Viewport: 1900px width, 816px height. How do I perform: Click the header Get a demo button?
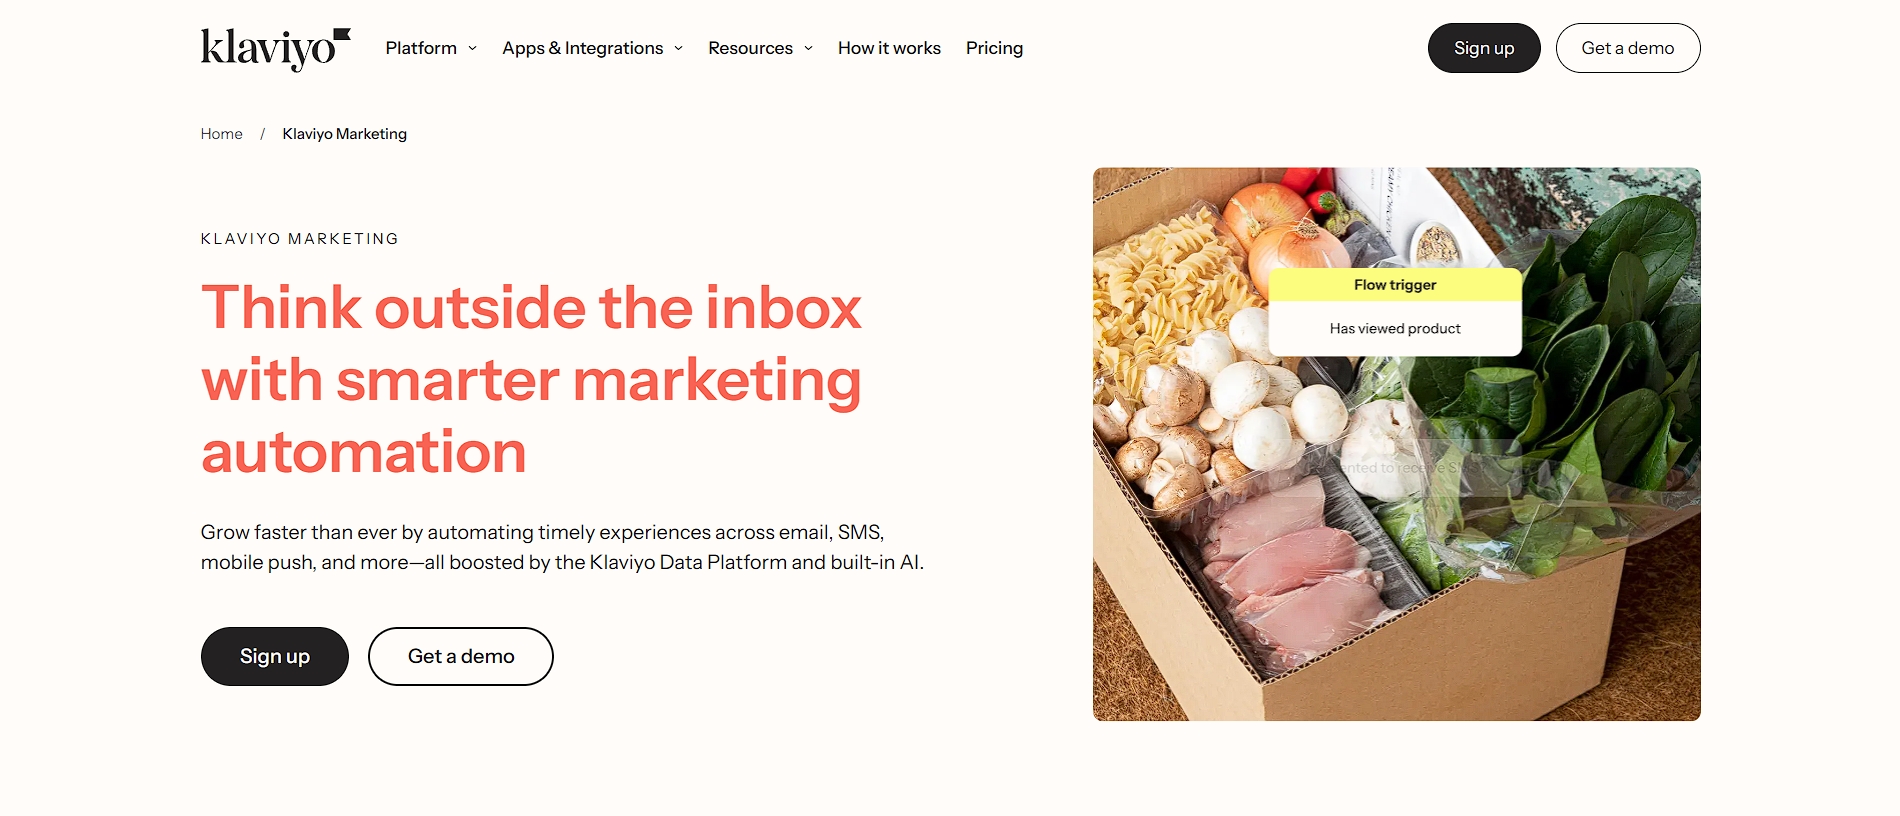pos(1628,48)
